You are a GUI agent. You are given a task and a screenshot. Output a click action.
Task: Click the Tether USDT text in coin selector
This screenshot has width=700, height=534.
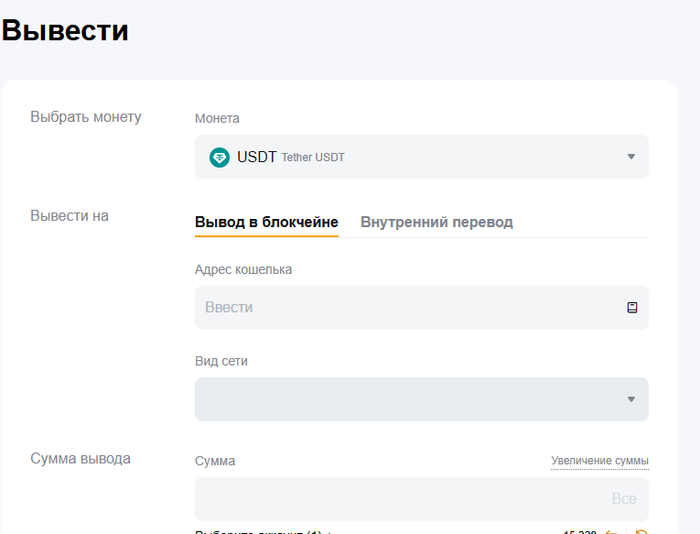click(313, 158)
